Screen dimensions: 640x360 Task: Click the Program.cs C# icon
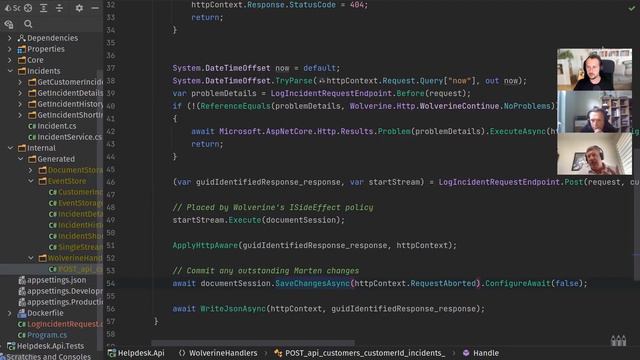tap(22, 335)
